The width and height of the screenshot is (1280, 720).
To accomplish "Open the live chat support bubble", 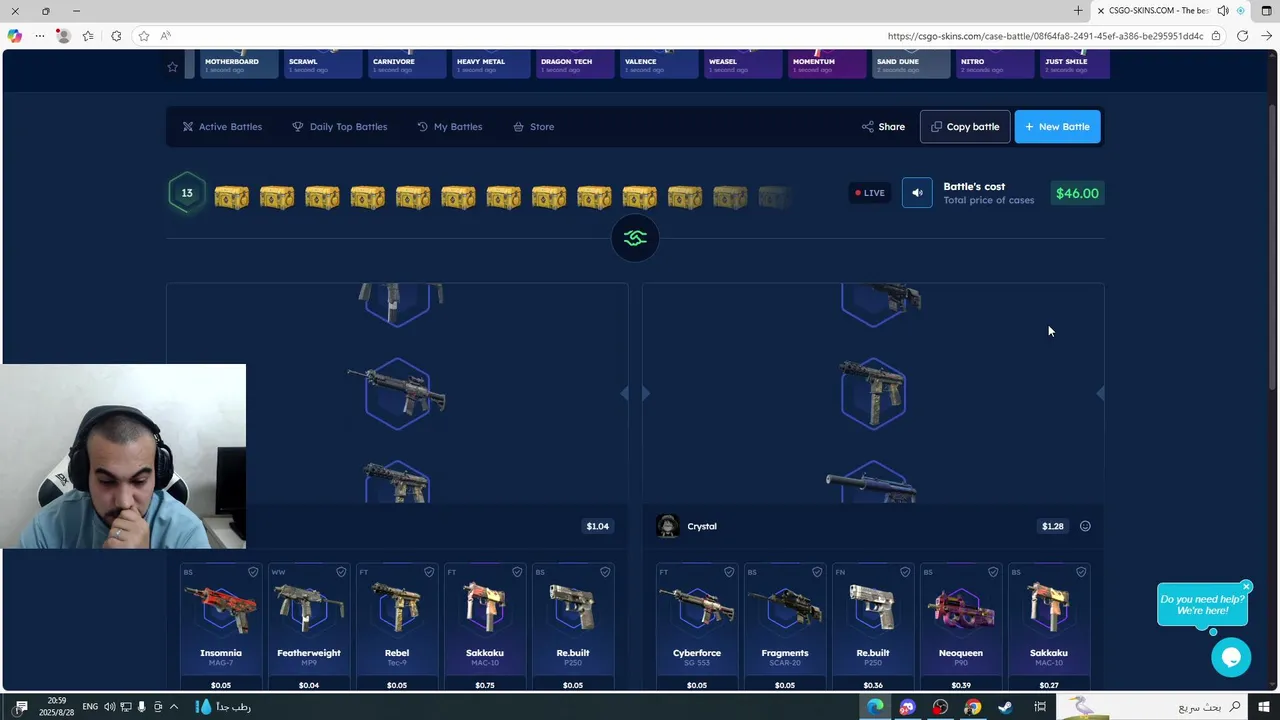I will point(1231,657).
